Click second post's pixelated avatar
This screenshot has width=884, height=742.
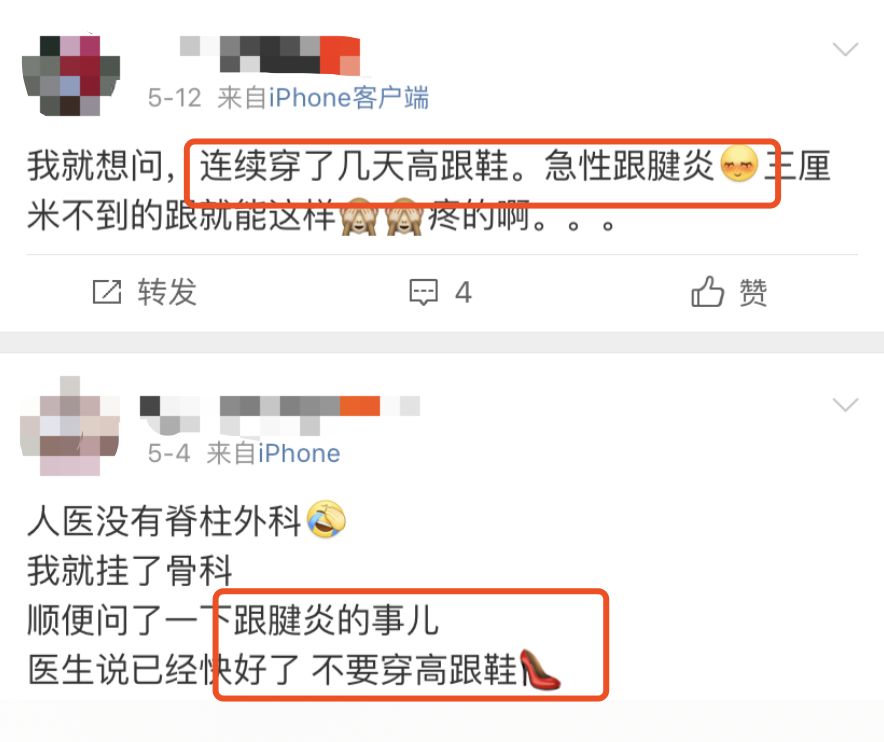click(x=70, y=426)
